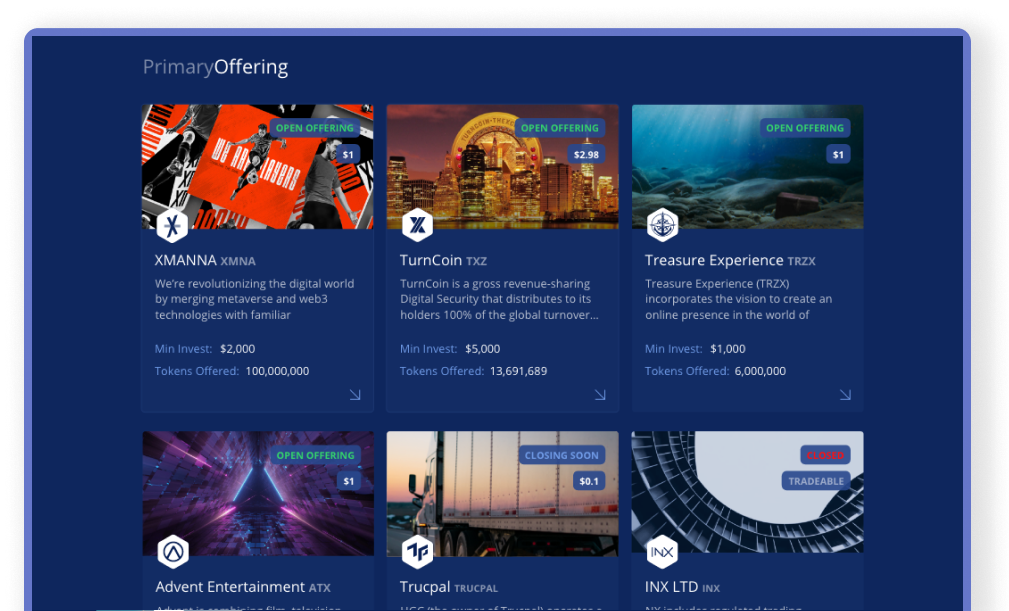The image size is (1009, 611).
Task: Click Treasure Experience Min Invest value $1,000
Action: (x=728, y=349)
